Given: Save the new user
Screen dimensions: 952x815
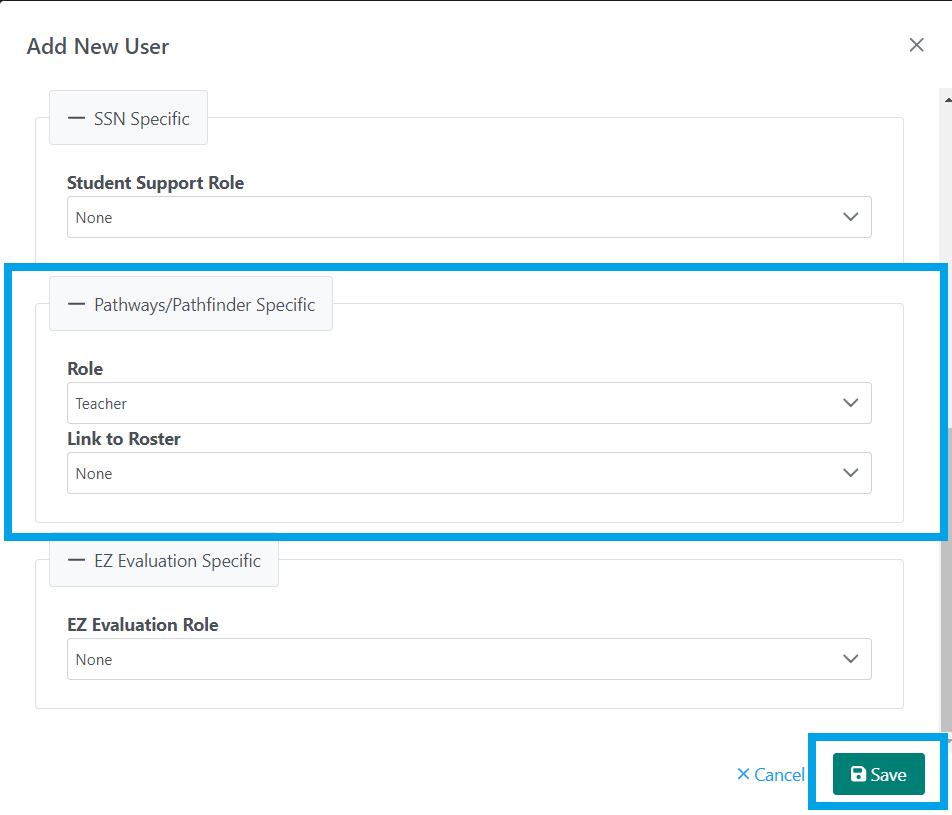Looking at the screenshot, I should point(879,774).
